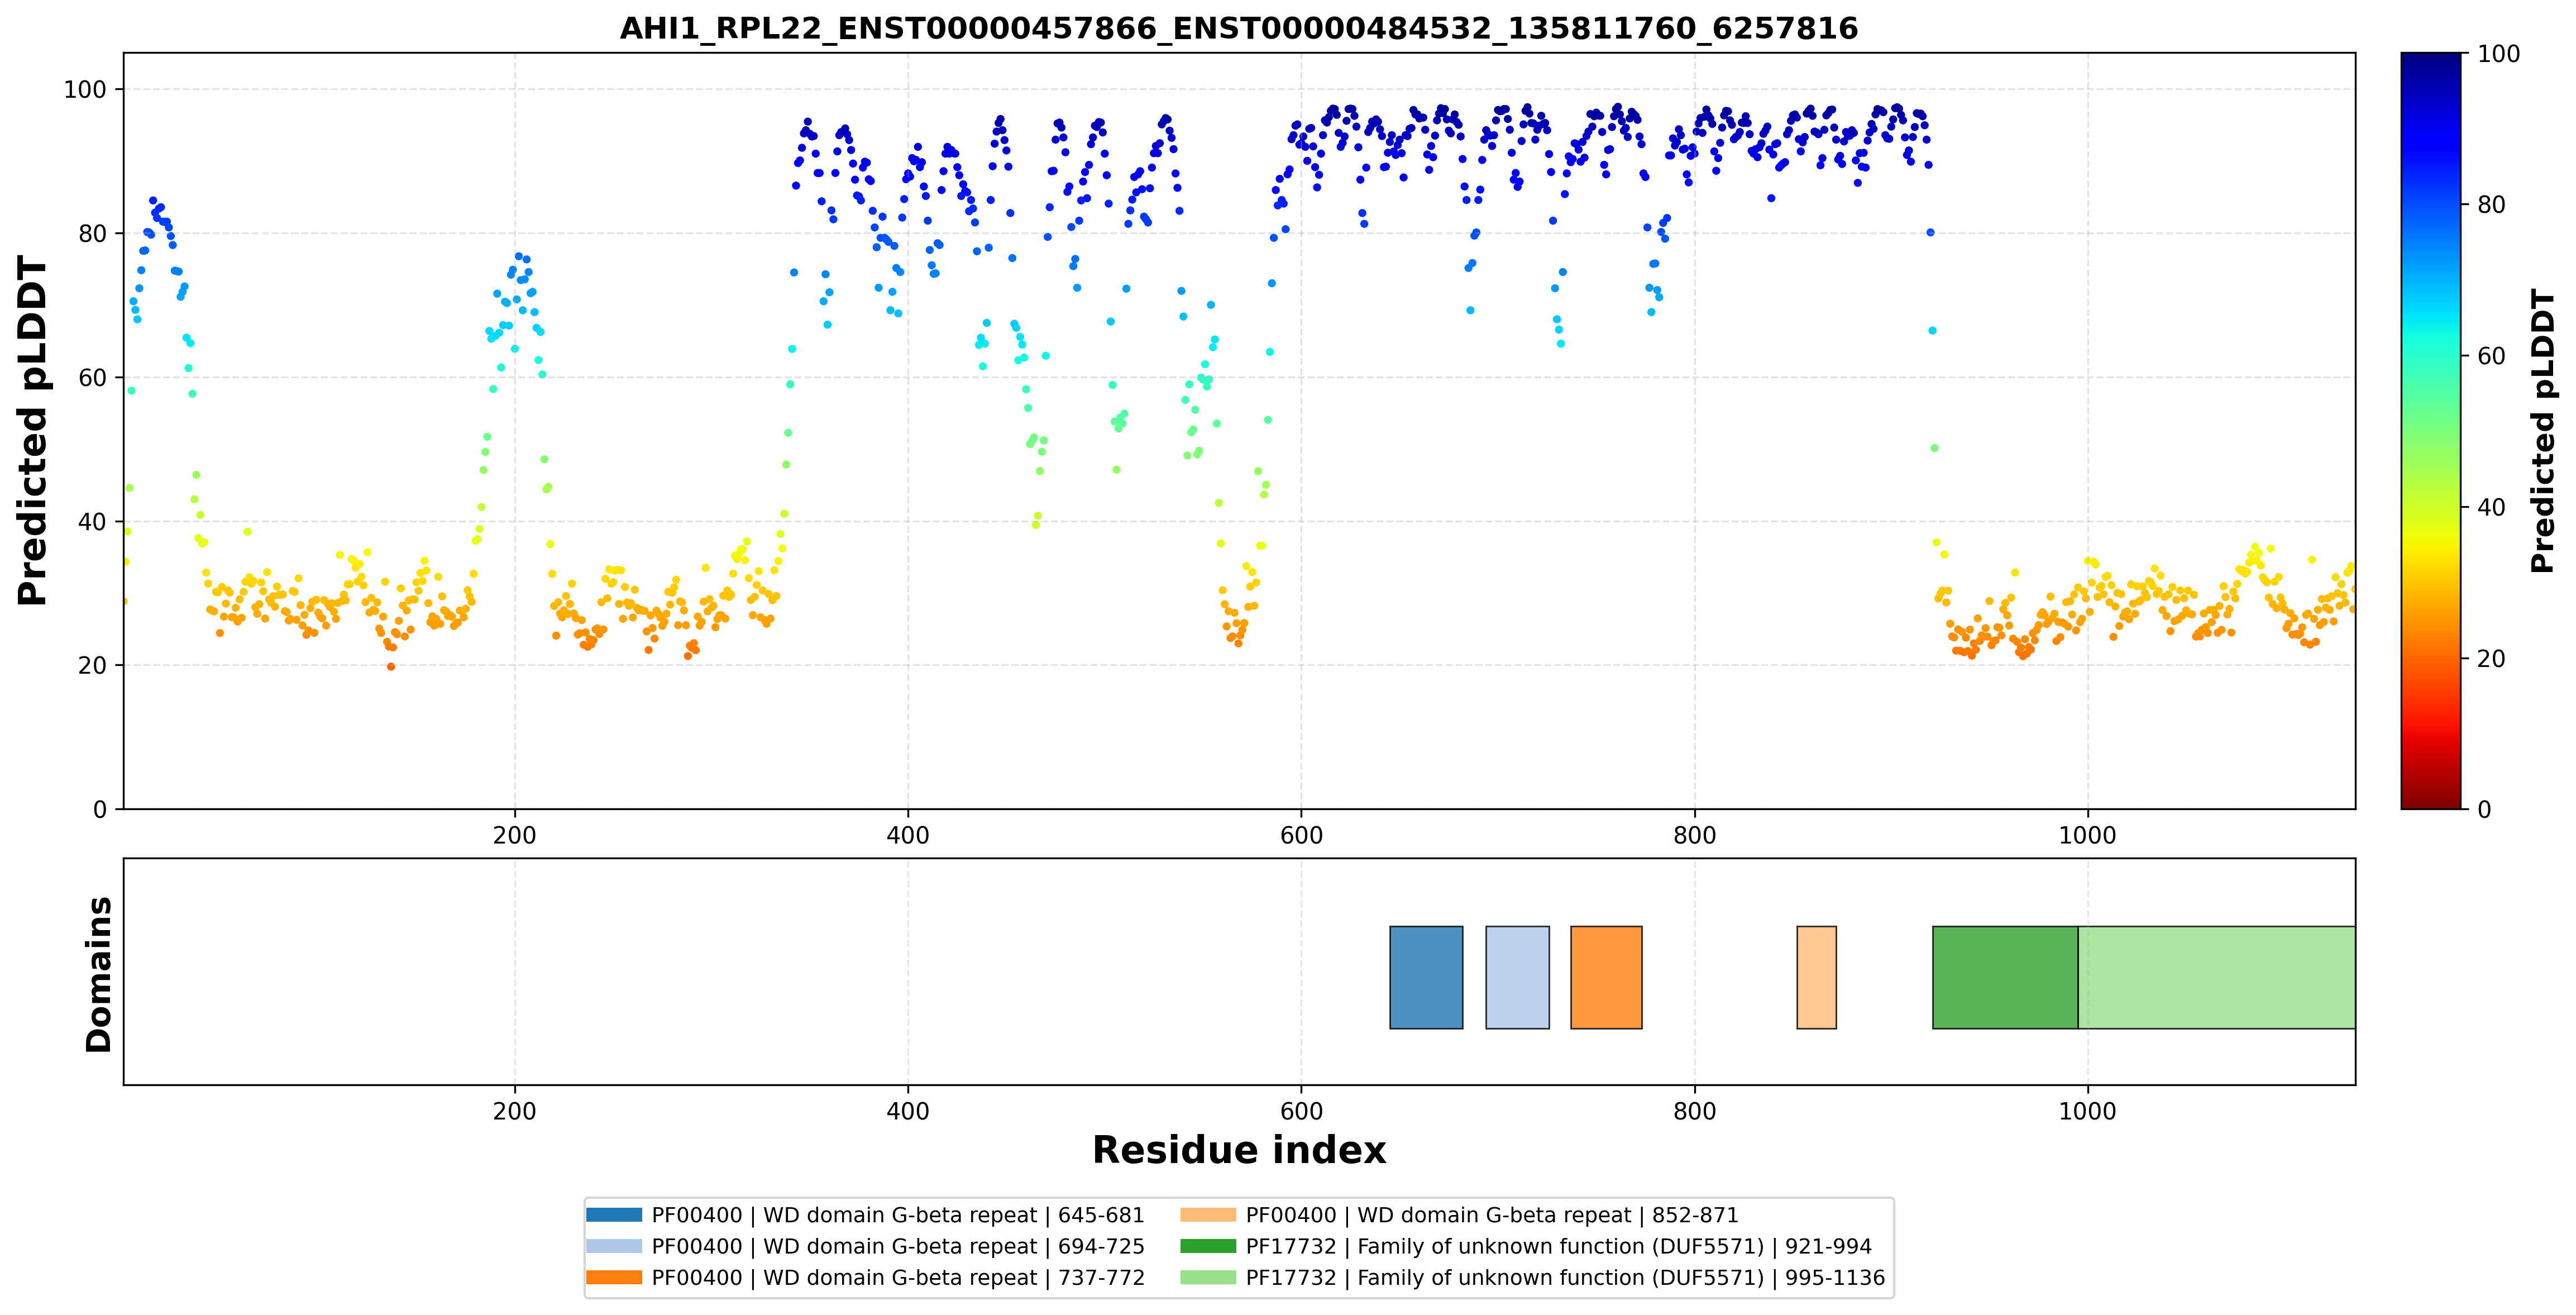Click the blue legend swatch for 645-681
Viewport: 2576px width, 1315px height.
coord(614,1215)
